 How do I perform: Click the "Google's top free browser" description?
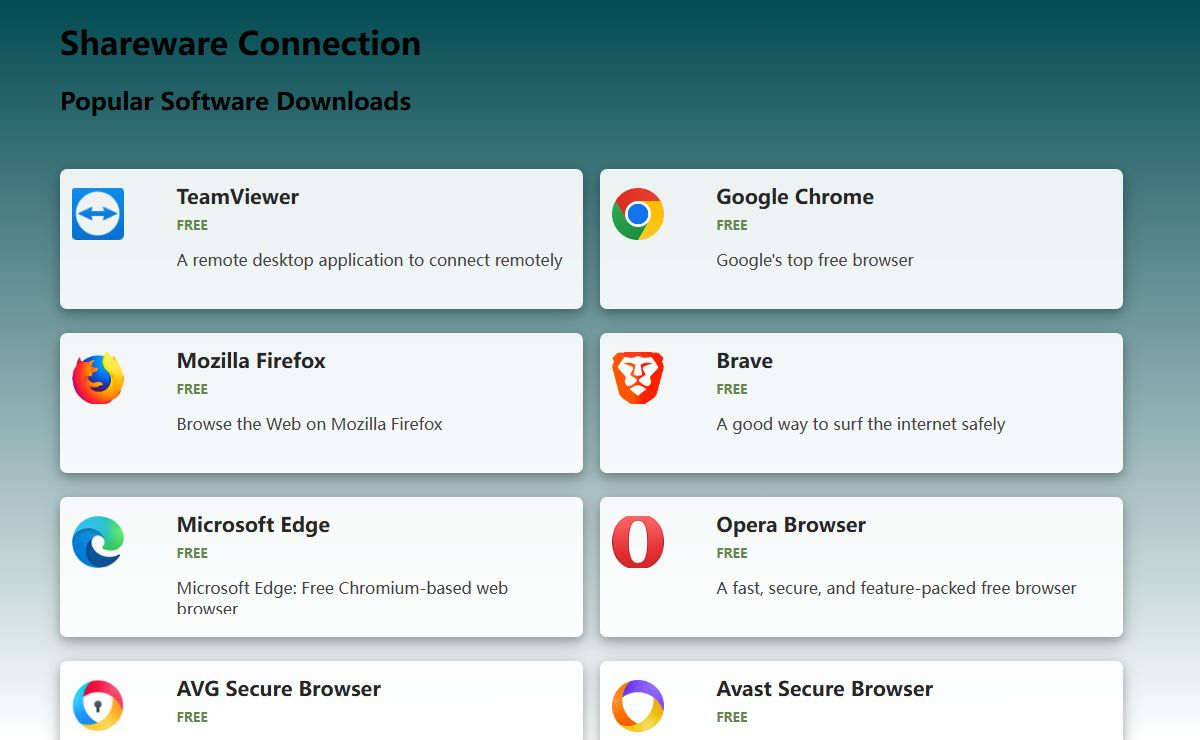815,260
